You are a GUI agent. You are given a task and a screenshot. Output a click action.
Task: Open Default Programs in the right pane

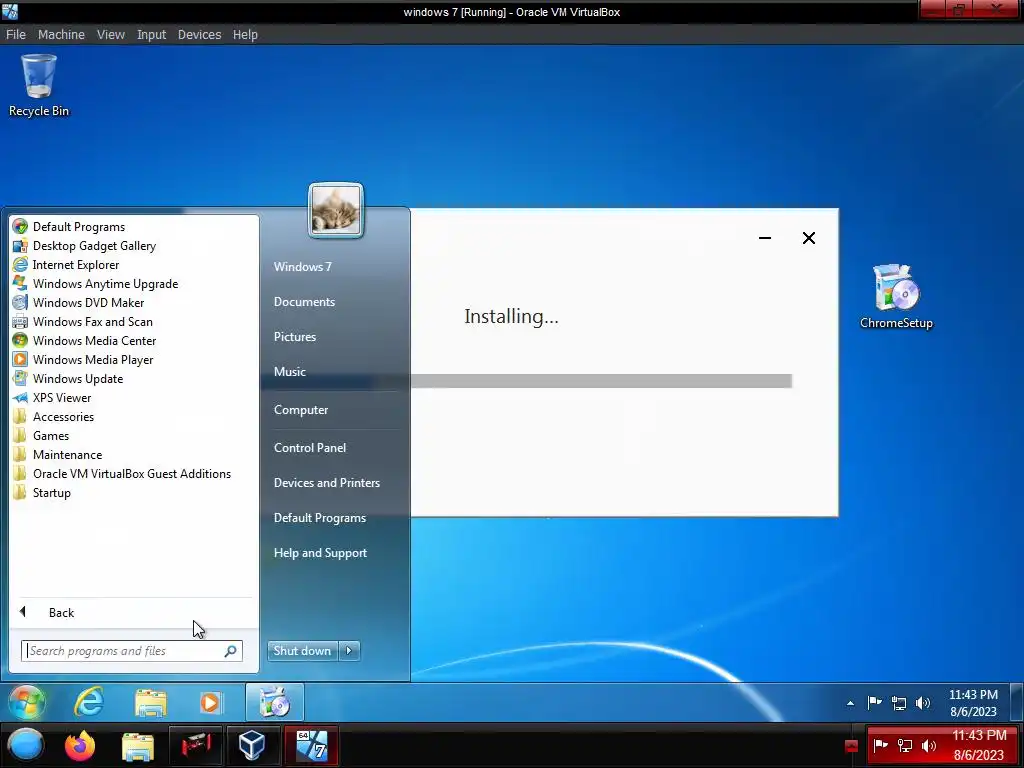pyautogui.click(x=319, y=517)
